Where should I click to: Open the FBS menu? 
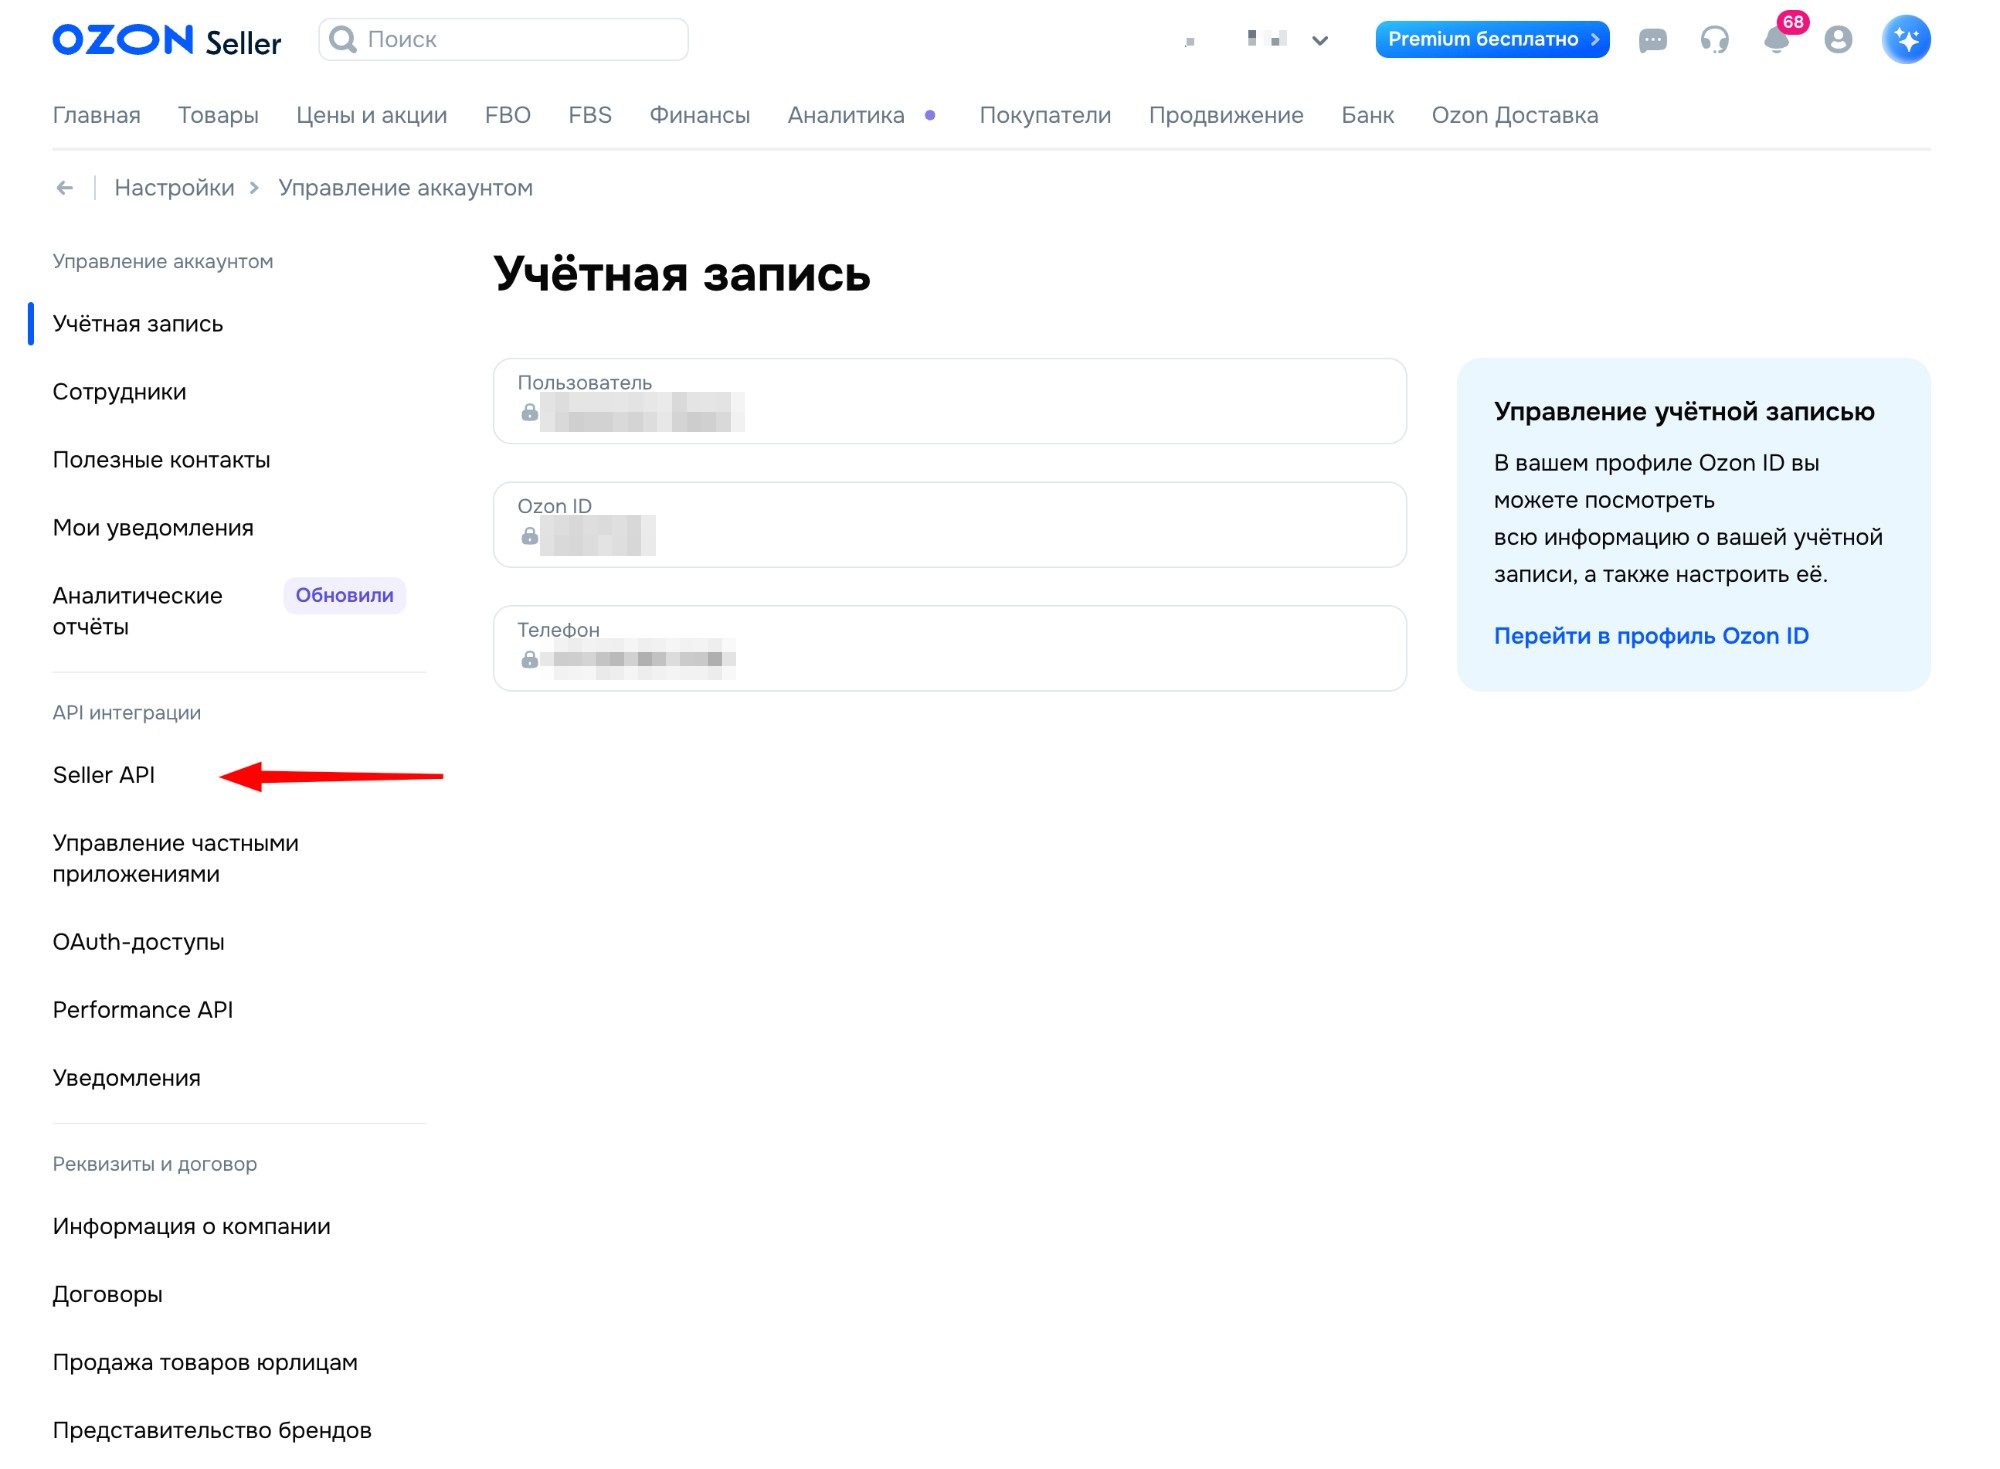590,115
